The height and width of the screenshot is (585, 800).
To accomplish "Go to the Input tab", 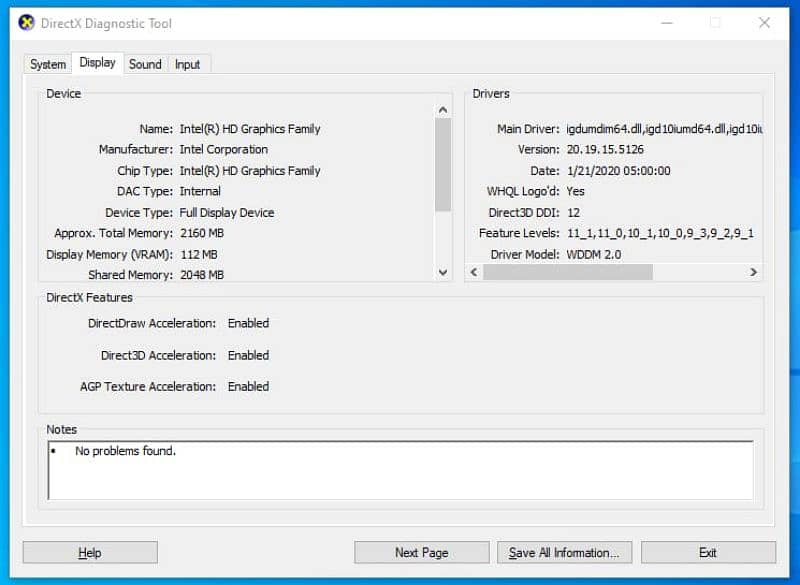I will click(187, 64).
